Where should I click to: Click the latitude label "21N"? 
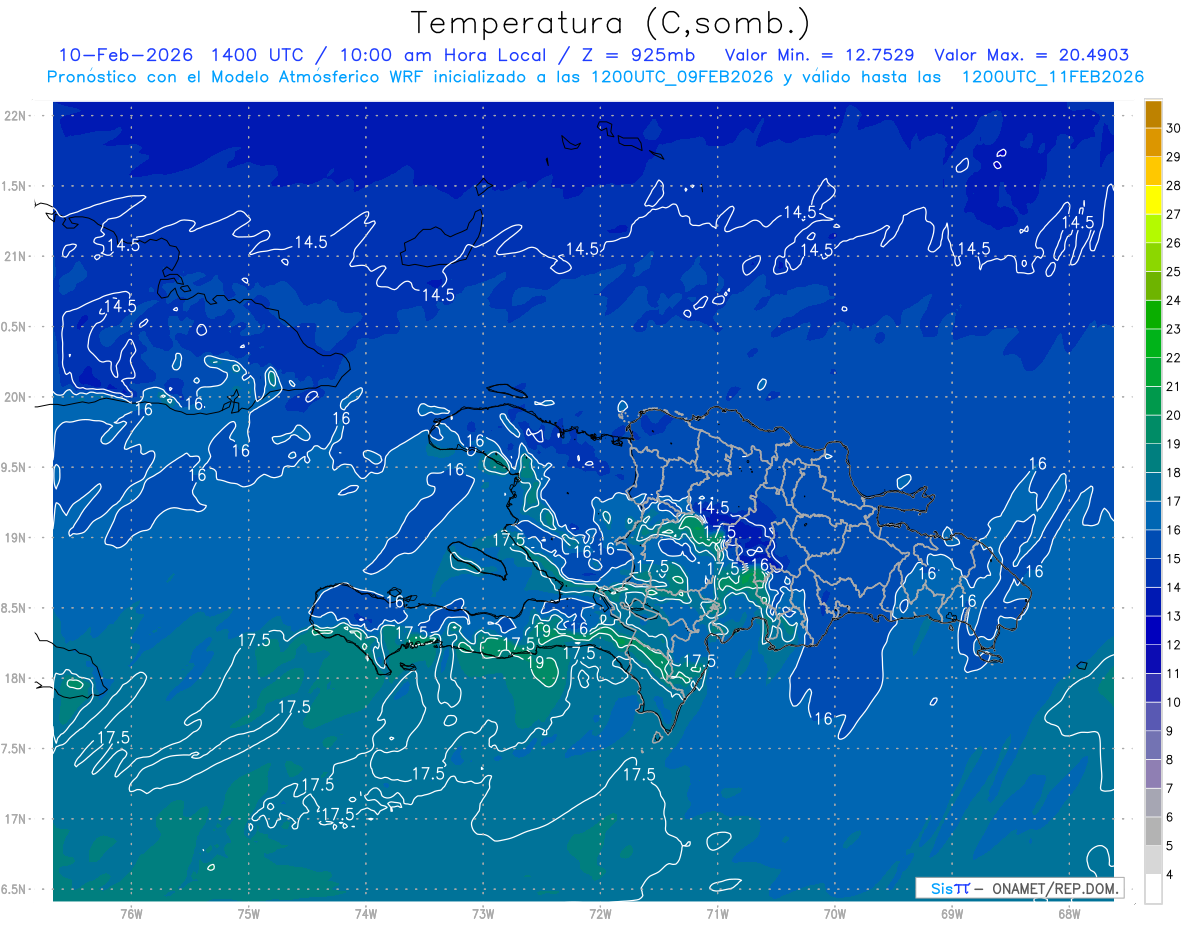tap(15, 256)
